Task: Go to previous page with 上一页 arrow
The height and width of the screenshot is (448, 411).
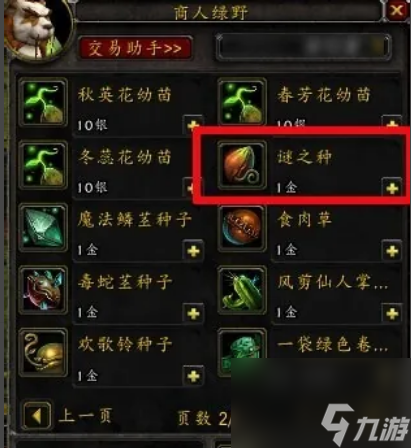Action: coord(37,416)
